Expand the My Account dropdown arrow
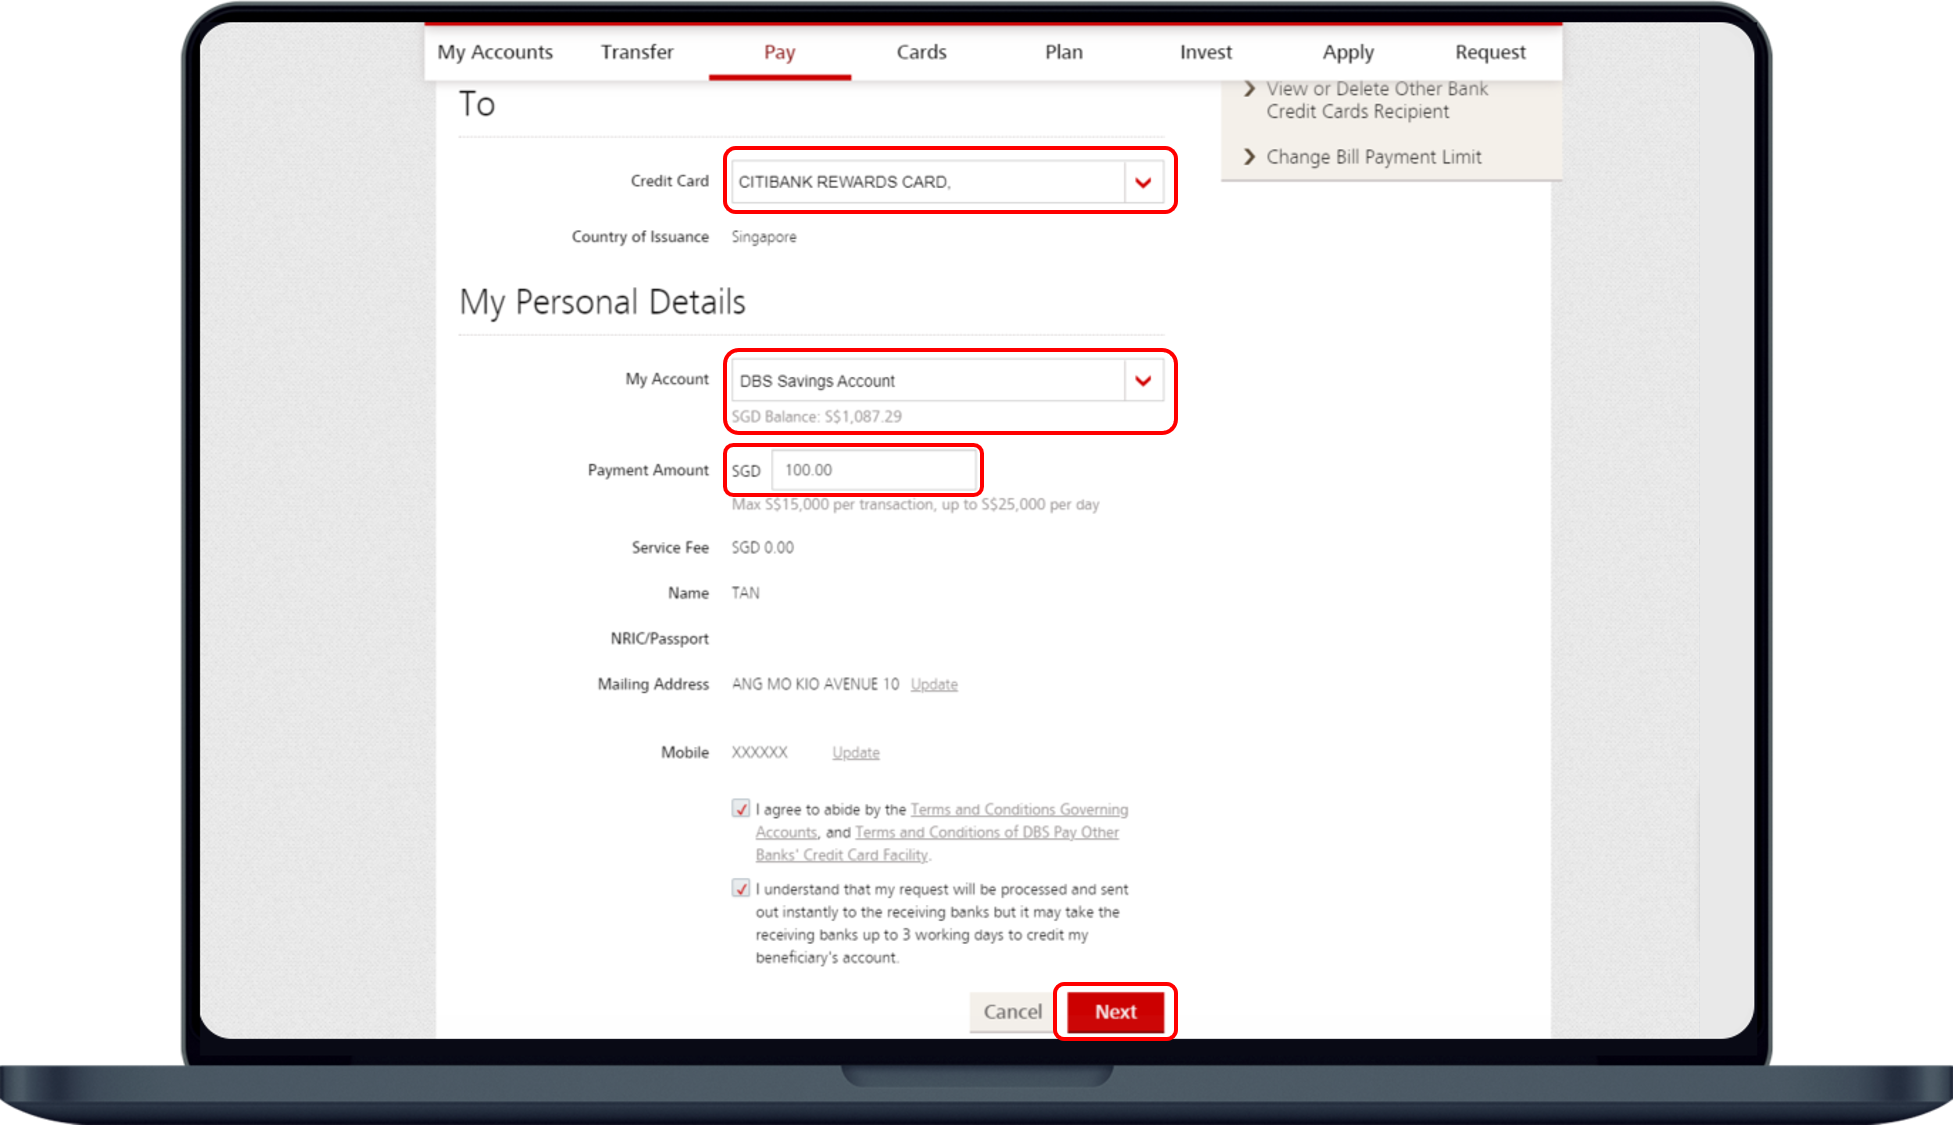This screenshot has width=1953, height=1125. point(1143,381)
